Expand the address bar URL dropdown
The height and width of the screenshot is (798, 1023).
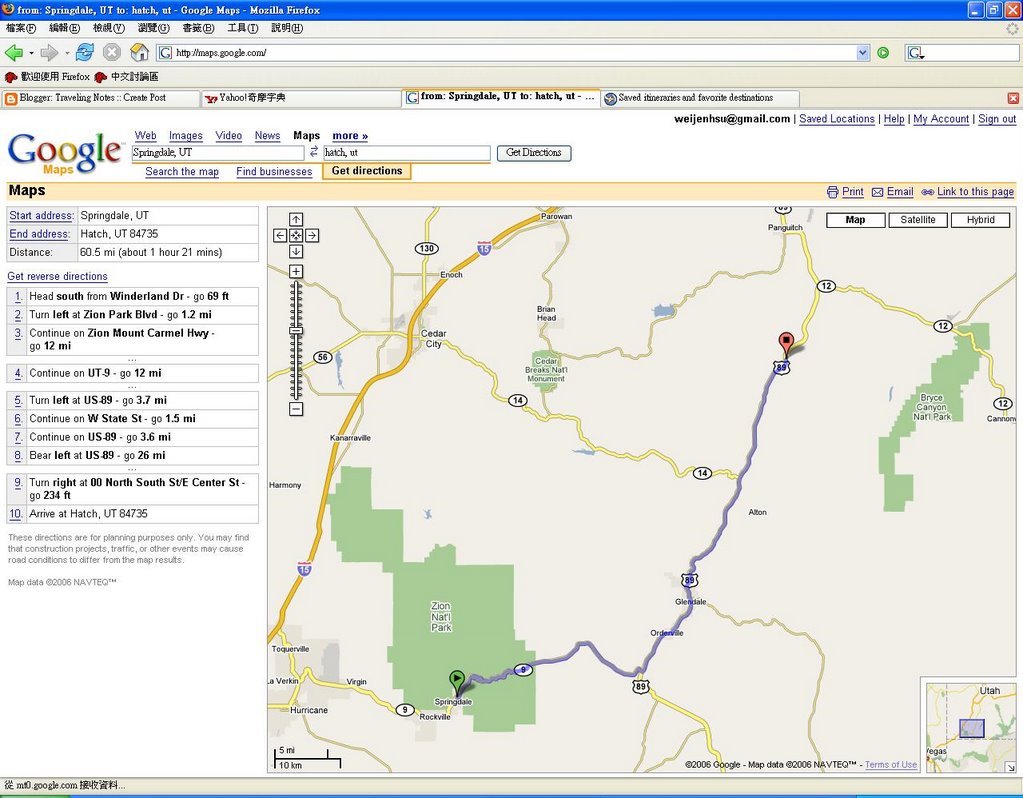(x=863, y=53)
